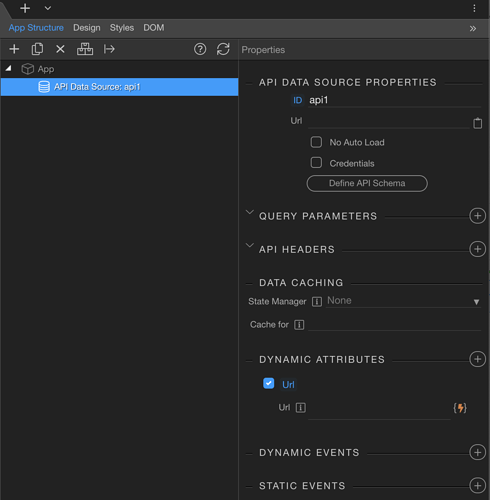Switch to the Design tab
Screen dimensions: 490x500
pyautogui.click(x=87, y=28)
